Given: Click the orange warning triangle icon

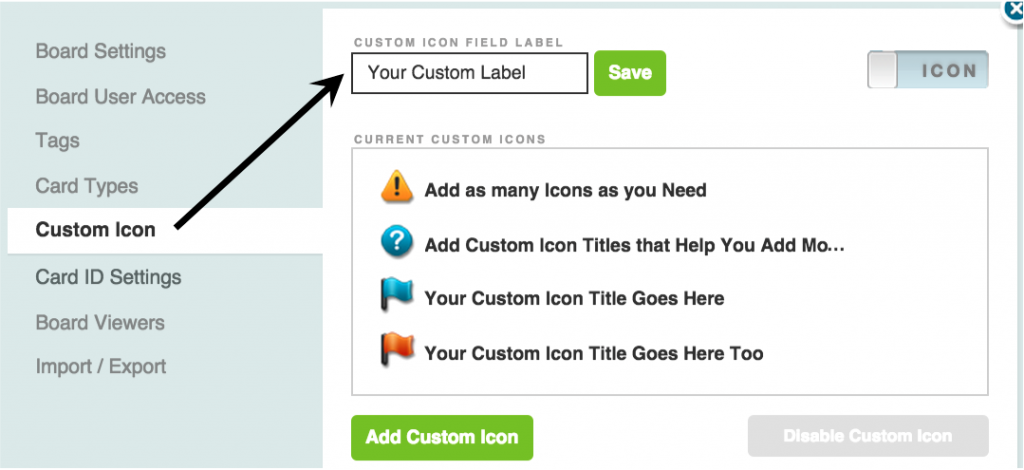Looking at the screenshot, I should coord(396,188).
